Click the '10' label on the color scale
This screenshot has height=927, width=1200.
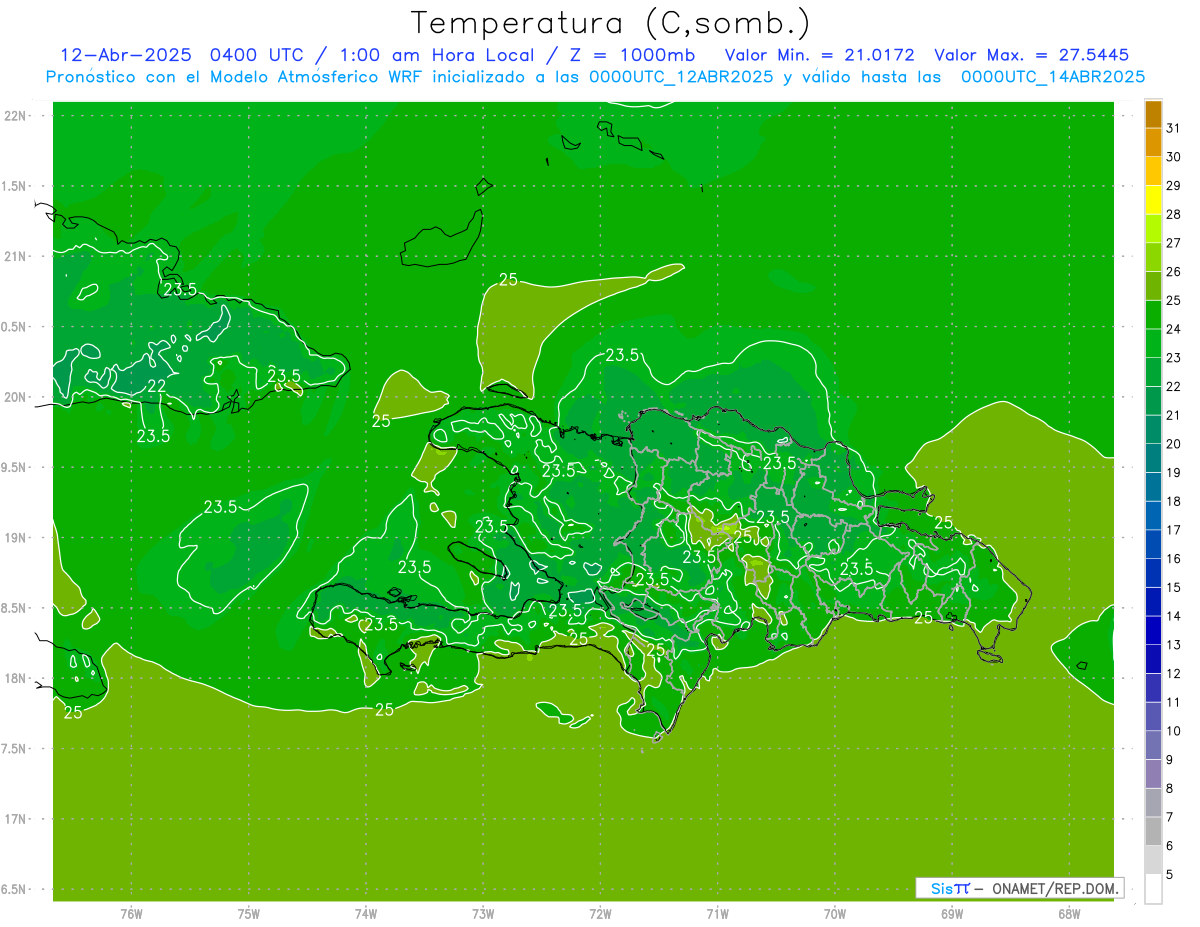point(1174,731)
